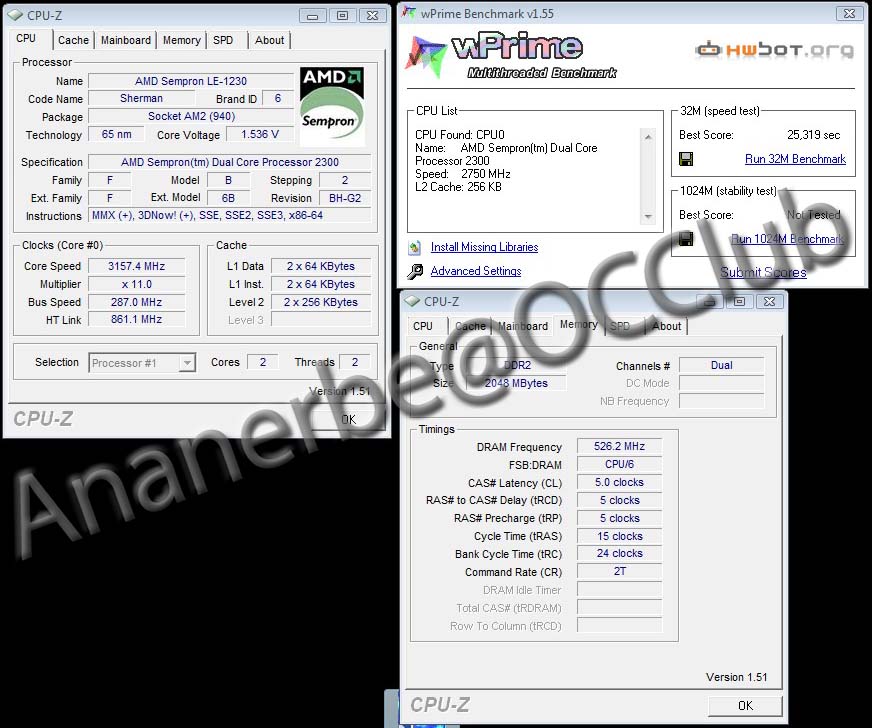Click the wrench icon beside Advanced Settings
Image resolution: width=872 pixels, height=728 pixels.
(415, 271)
